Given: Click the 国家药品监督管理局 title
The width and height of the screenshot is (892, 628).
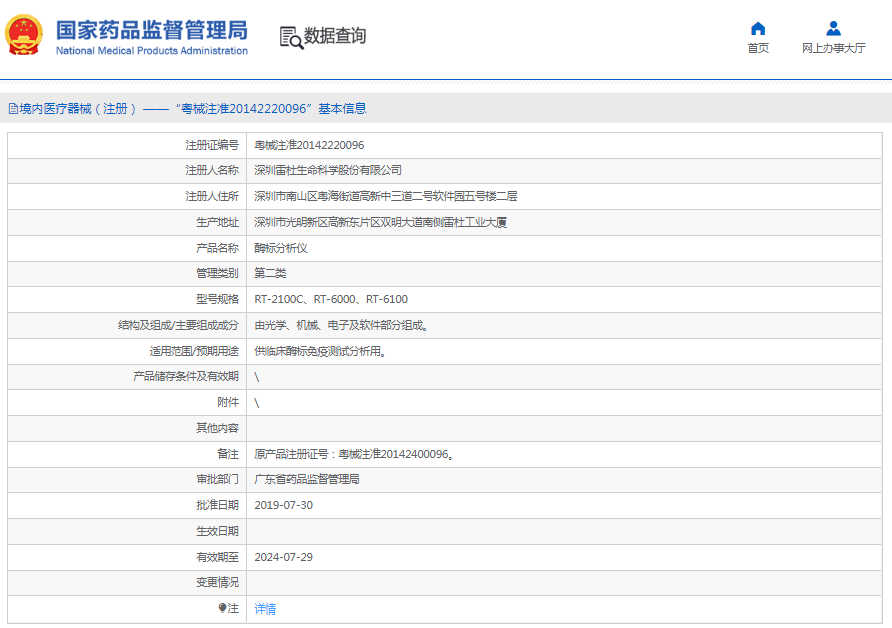Looking at the screenshot, I should 152,30.
